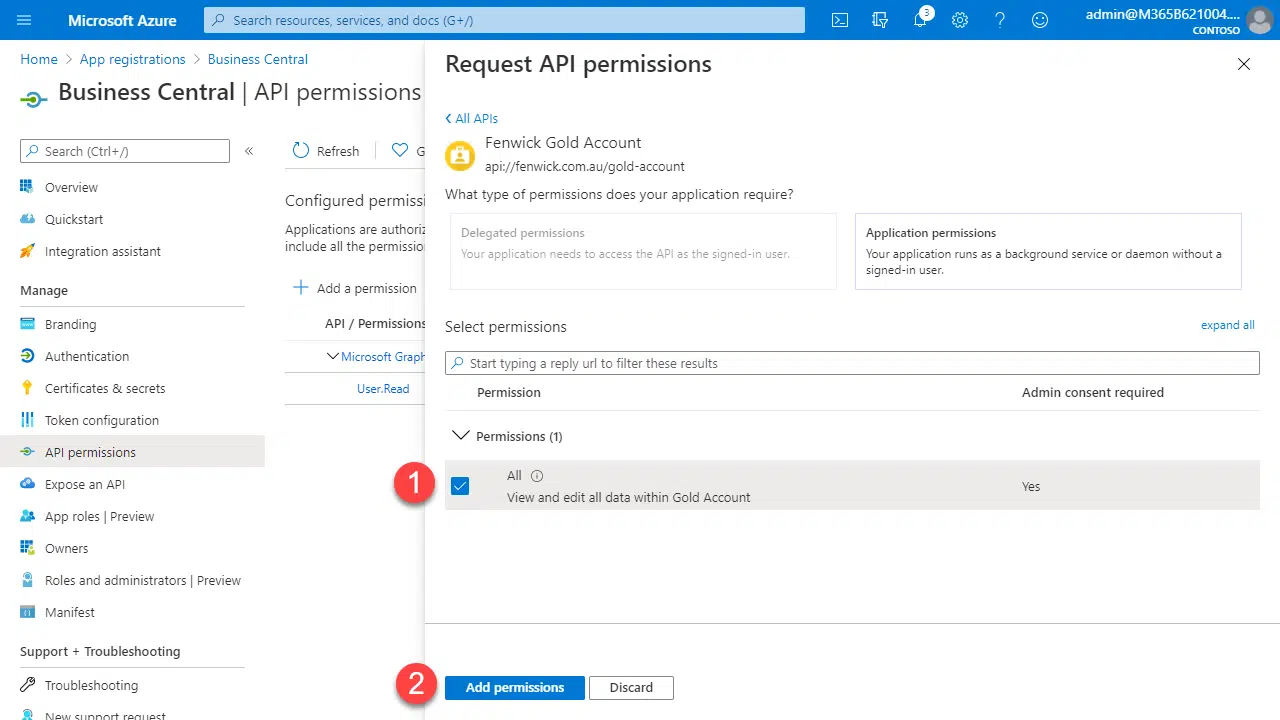
Task: Uncheck the All permission checkbox
Action: coord(460,486)
